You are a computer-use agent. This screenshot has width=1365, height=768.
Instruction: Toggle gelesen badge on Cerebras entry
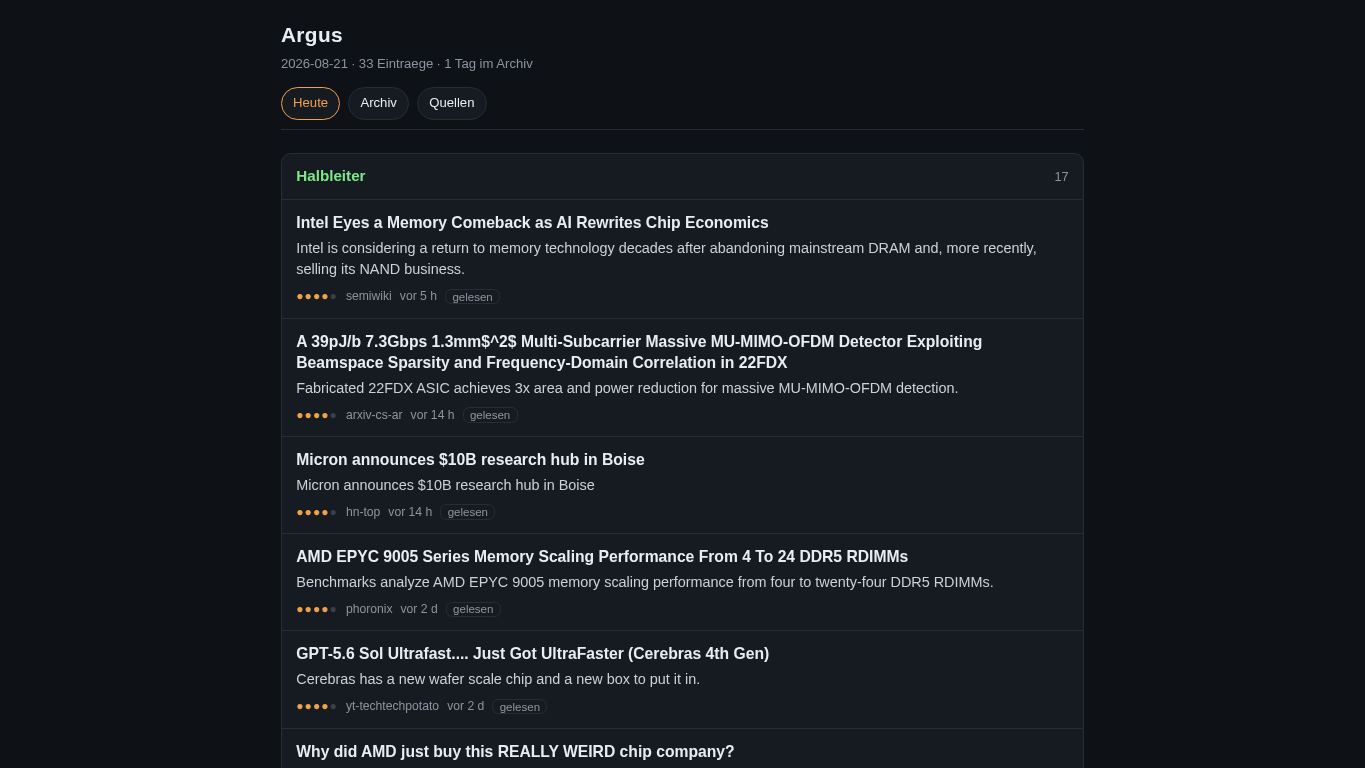pyautogui.click(x=519, y=707)
